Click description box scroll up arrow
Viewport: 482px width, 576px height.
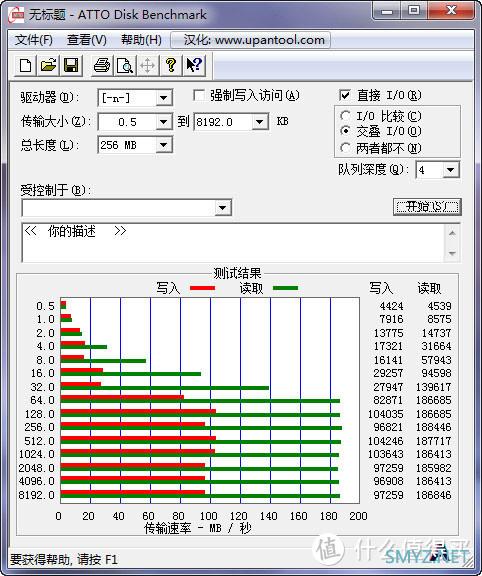452,233
